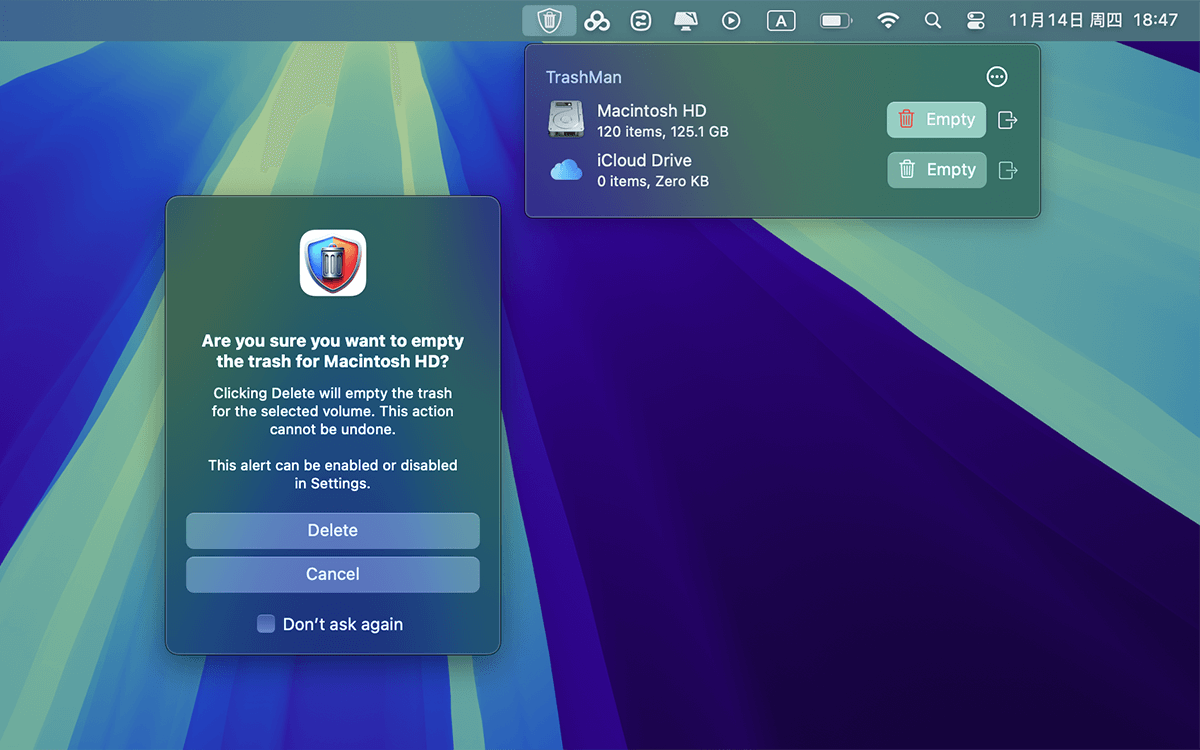This screenshot has height=750, width=1200.
Task: Open the Wi-Fi menu
Action: pyautogui.click(x=888, y=20)
